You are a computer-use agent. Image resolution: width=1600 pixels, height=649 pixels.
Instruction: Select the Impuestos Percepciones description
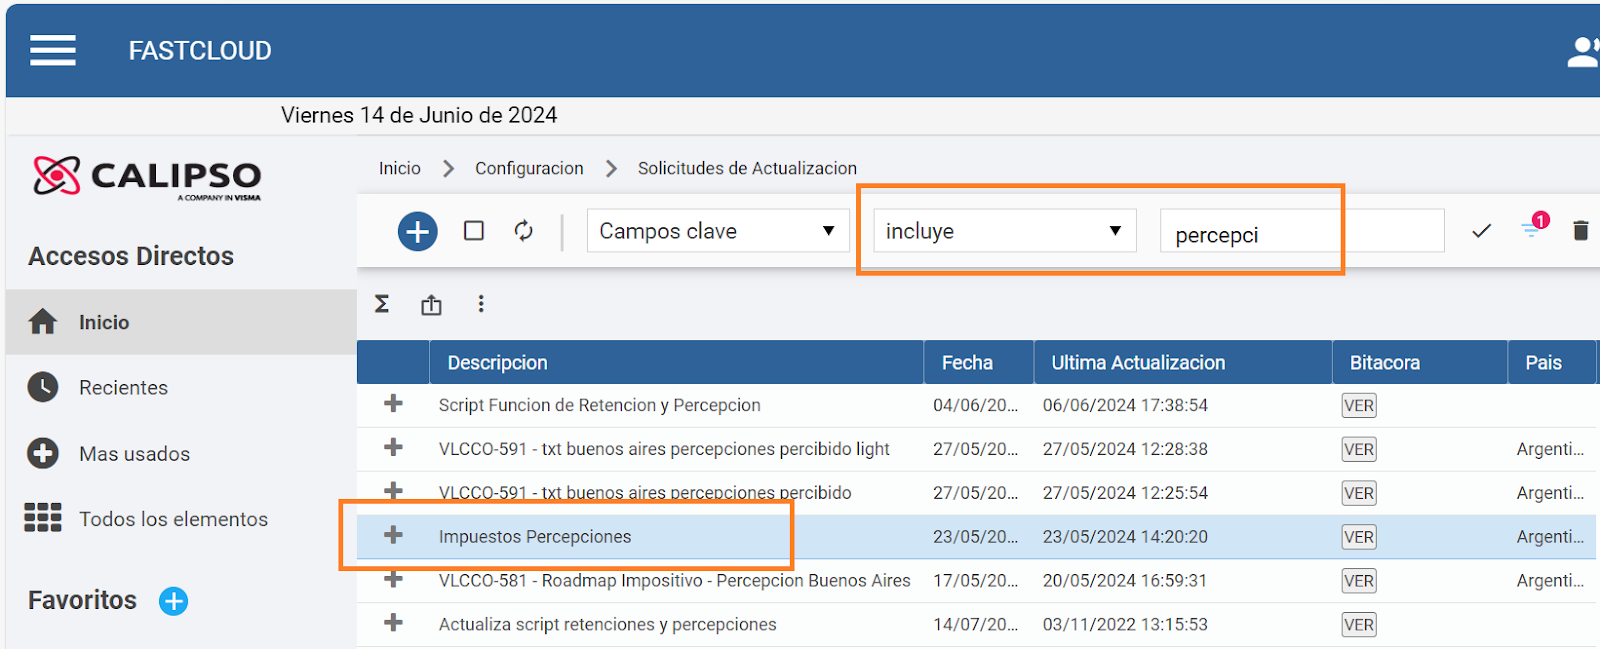point(535,537)
